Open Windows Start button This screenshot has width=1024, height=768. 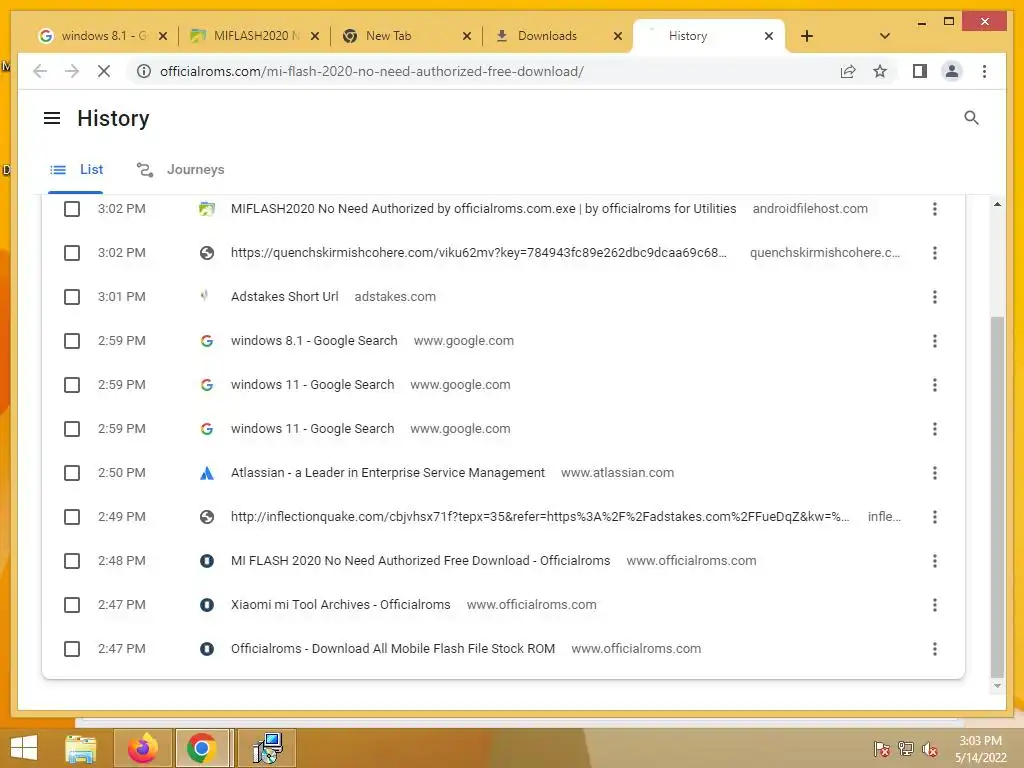[x=24, y=747]
